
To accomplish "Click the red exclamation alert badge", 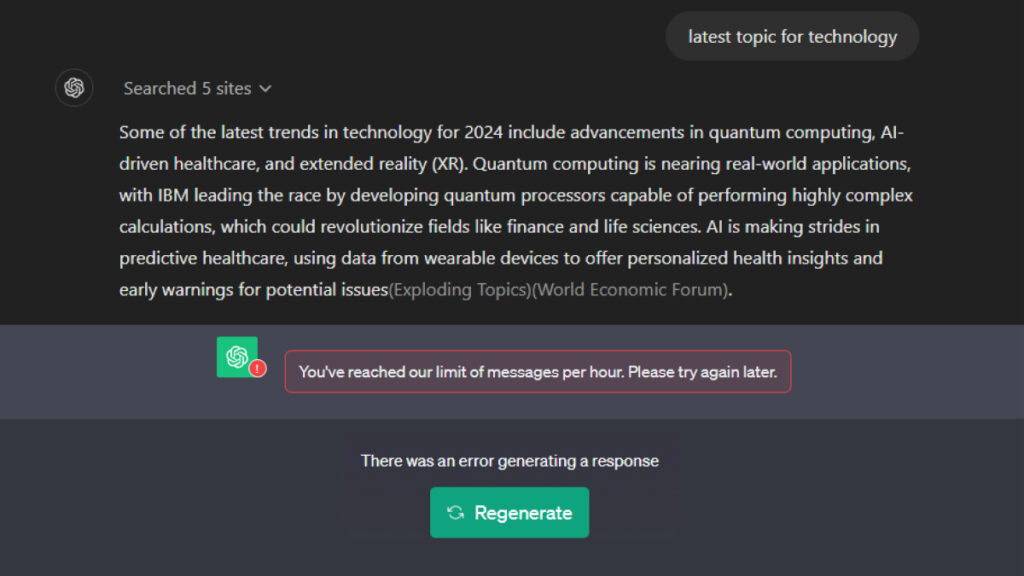I will click(x=257, y=368).
